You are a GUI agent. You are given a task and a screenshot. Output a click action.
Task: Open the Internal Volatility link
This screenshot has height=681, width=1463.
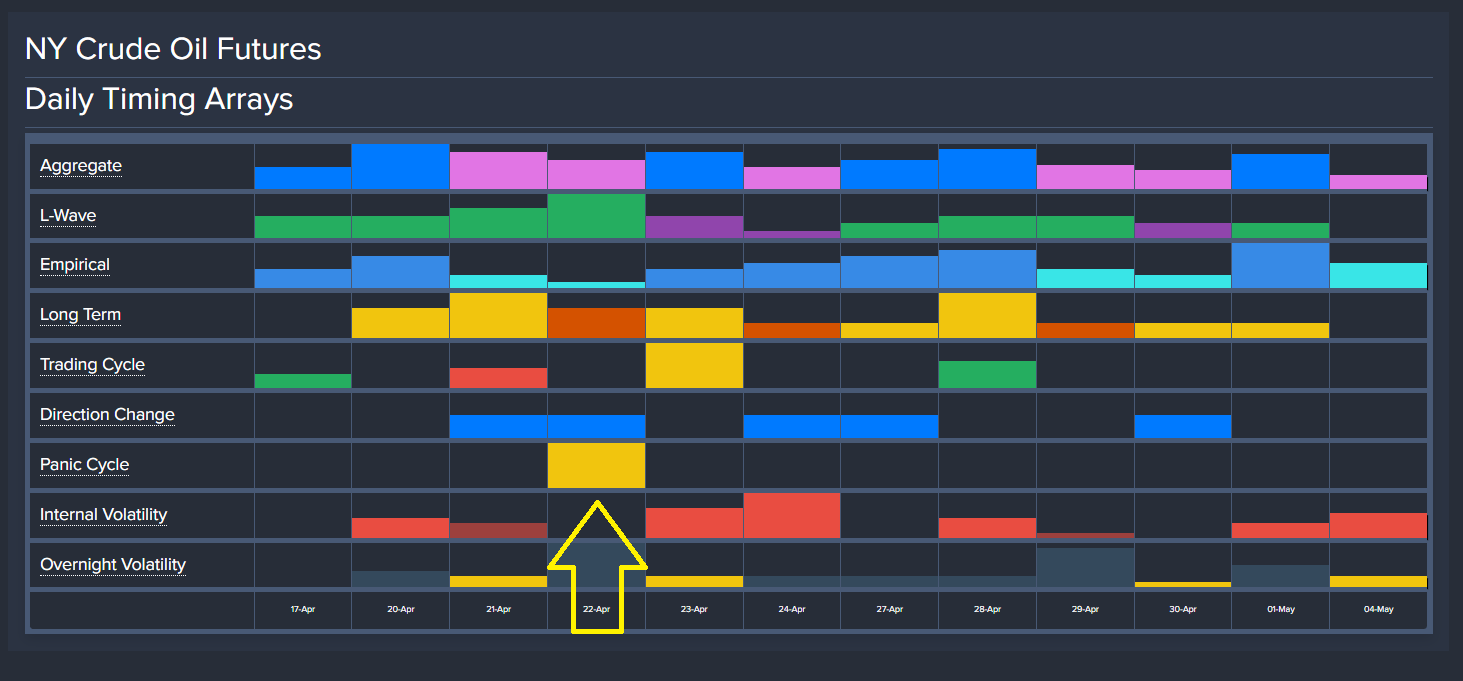(x=103, y=515)
